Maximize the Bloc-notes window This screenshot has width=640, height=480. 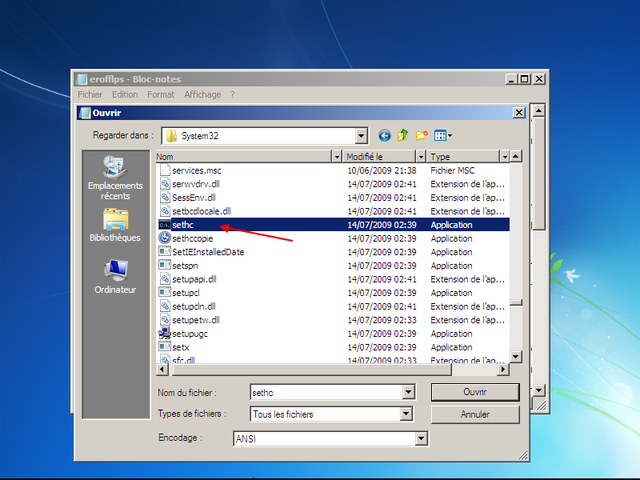tap(525, 79)
